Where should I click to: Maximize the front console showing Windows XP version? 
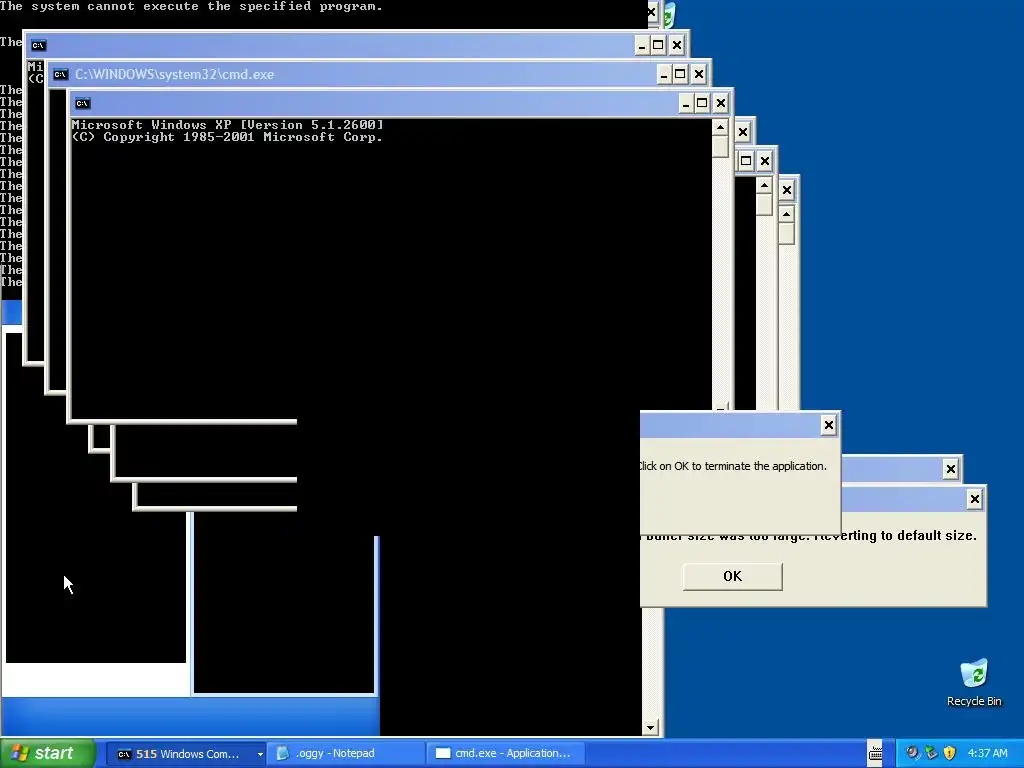pos(702,103)
